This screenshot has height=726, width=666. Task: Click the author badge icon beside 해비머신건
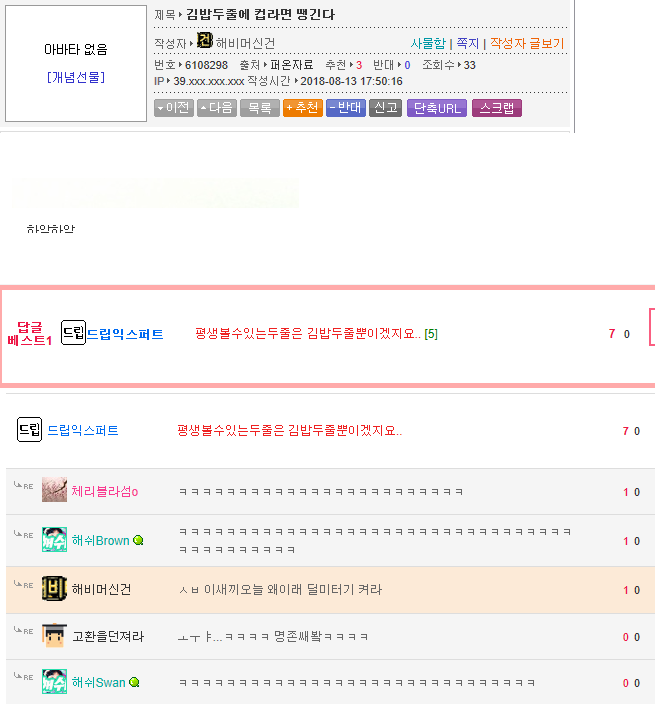tap(205, 41)
